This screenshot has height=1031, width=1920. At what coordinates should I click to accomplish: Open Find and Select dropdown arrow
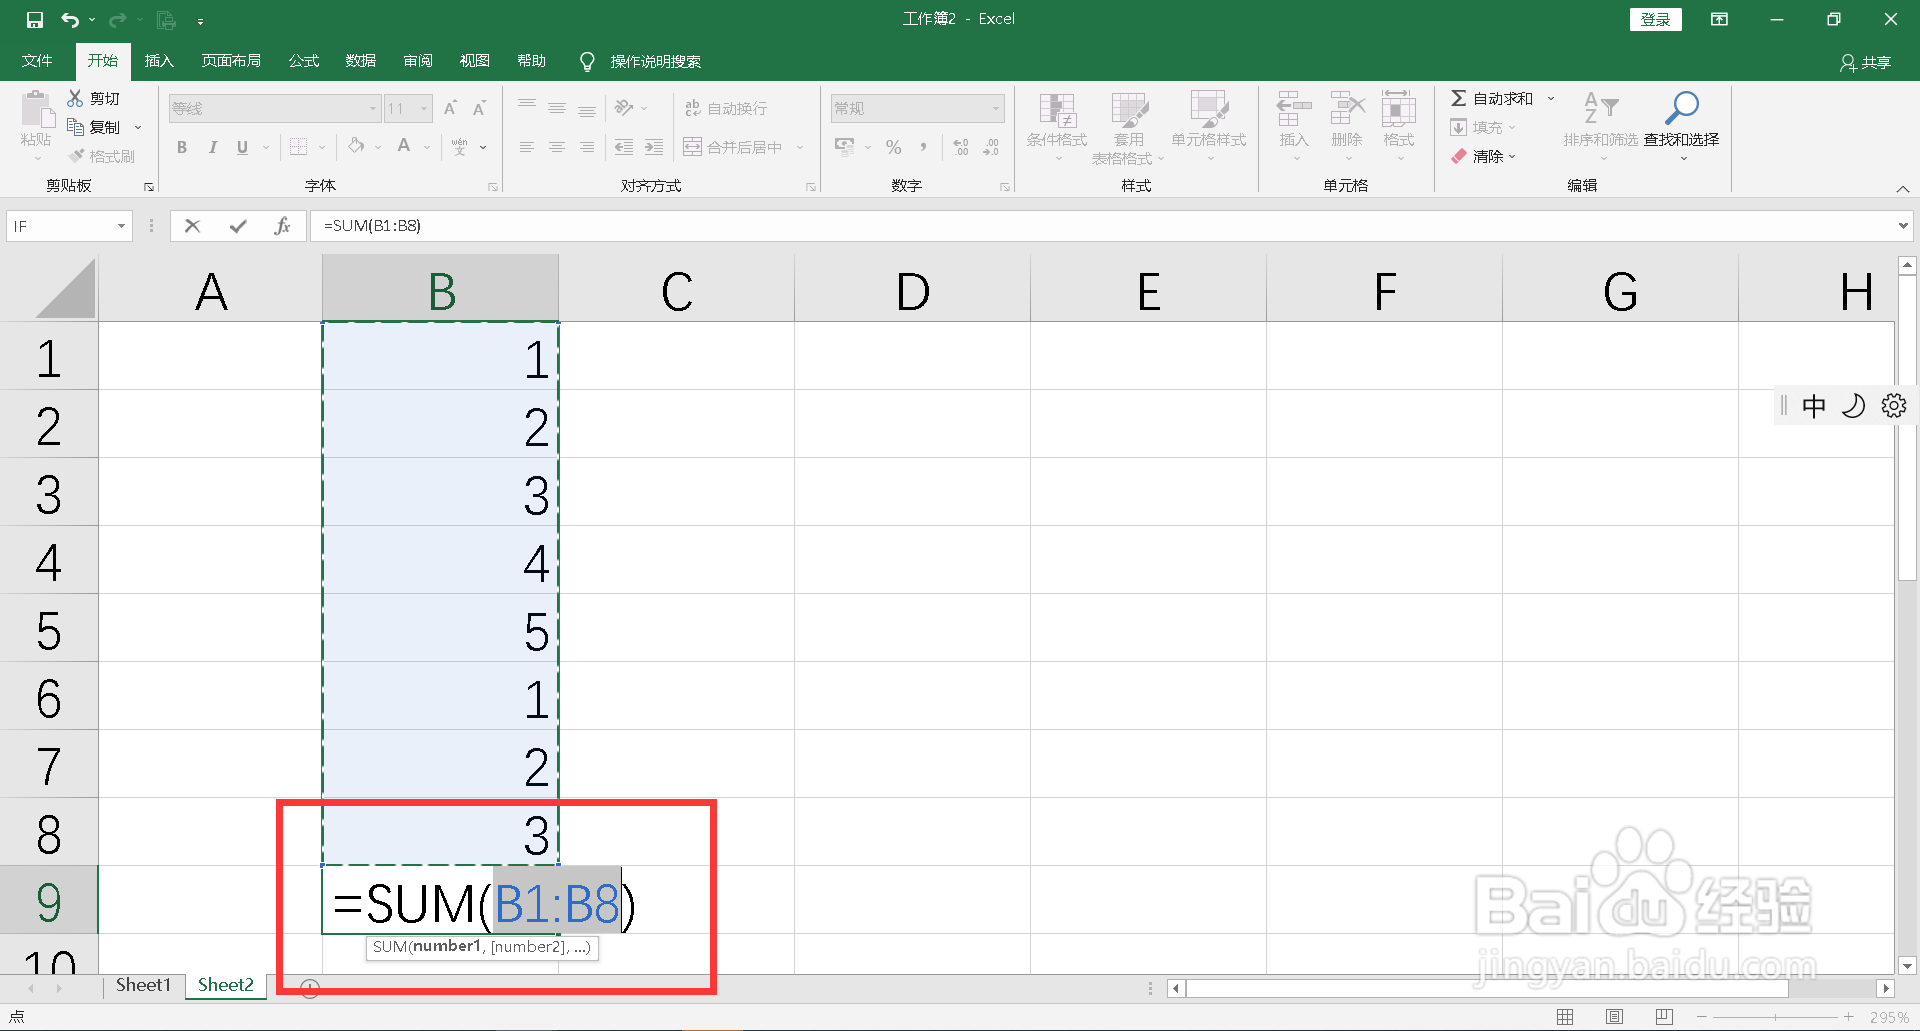pos(1683,158)
